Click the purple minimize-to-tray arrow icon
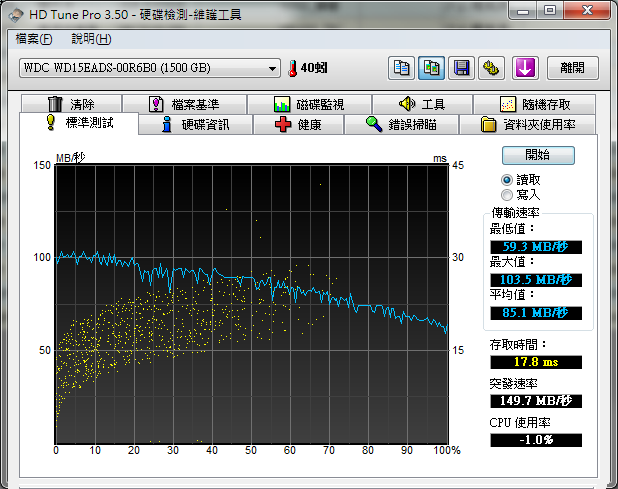The height and width of the screenshot is (489, 618). click(525, 68)
